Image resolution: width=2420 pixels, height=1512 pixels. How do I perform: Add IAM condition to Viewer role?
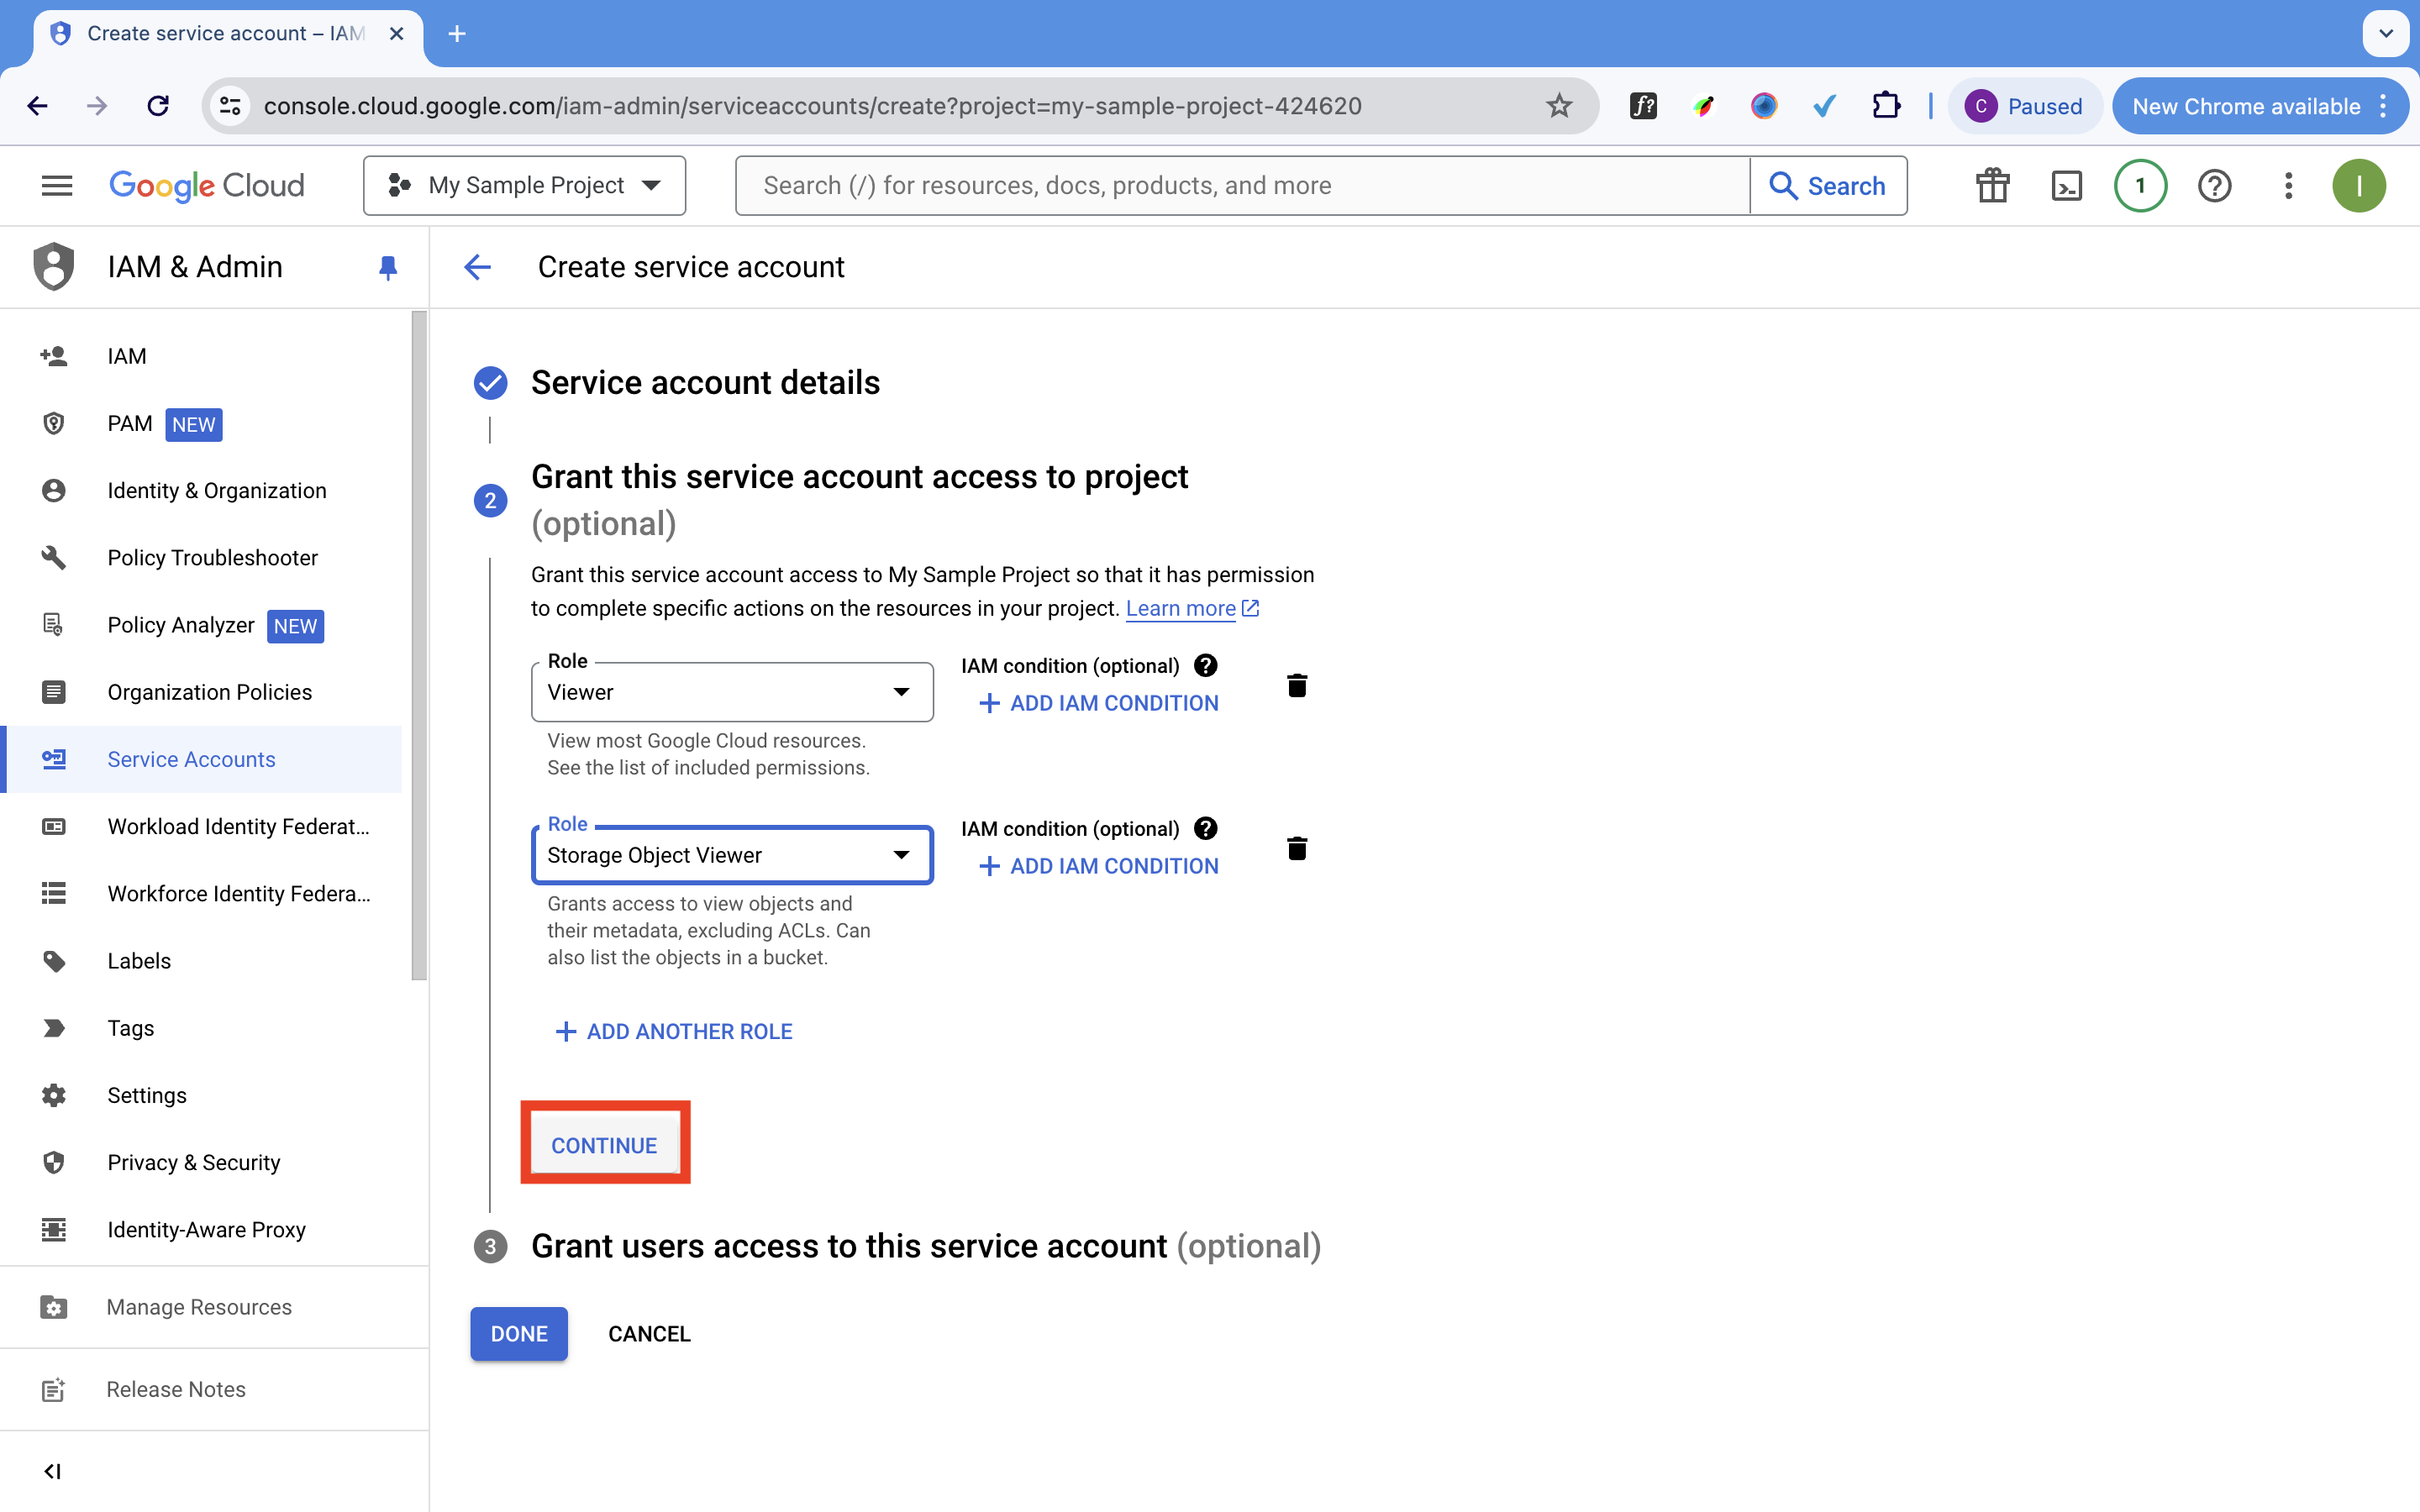pyautogui.click(x=1098, y=703)
